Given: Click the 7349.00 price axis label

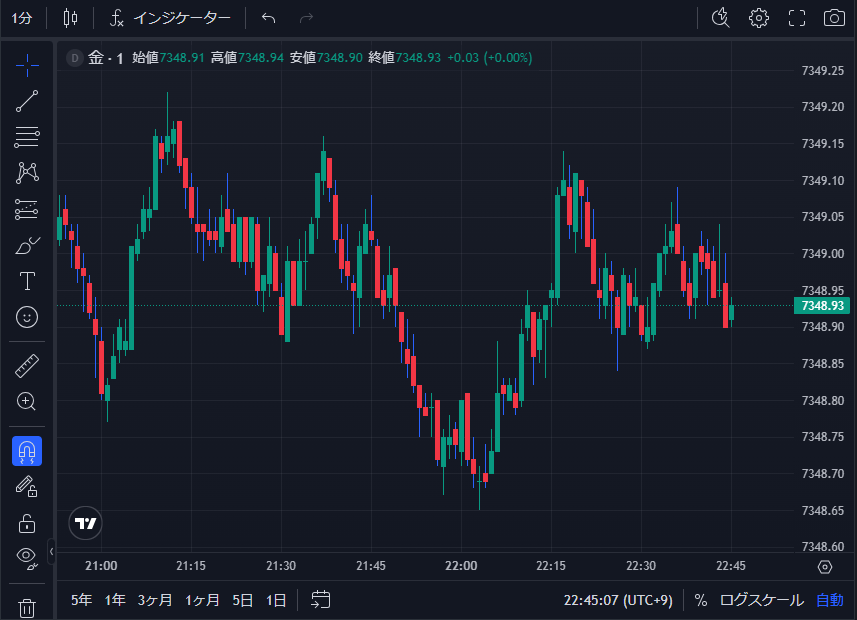Looking at the screenshot, I should click(823, 254).
